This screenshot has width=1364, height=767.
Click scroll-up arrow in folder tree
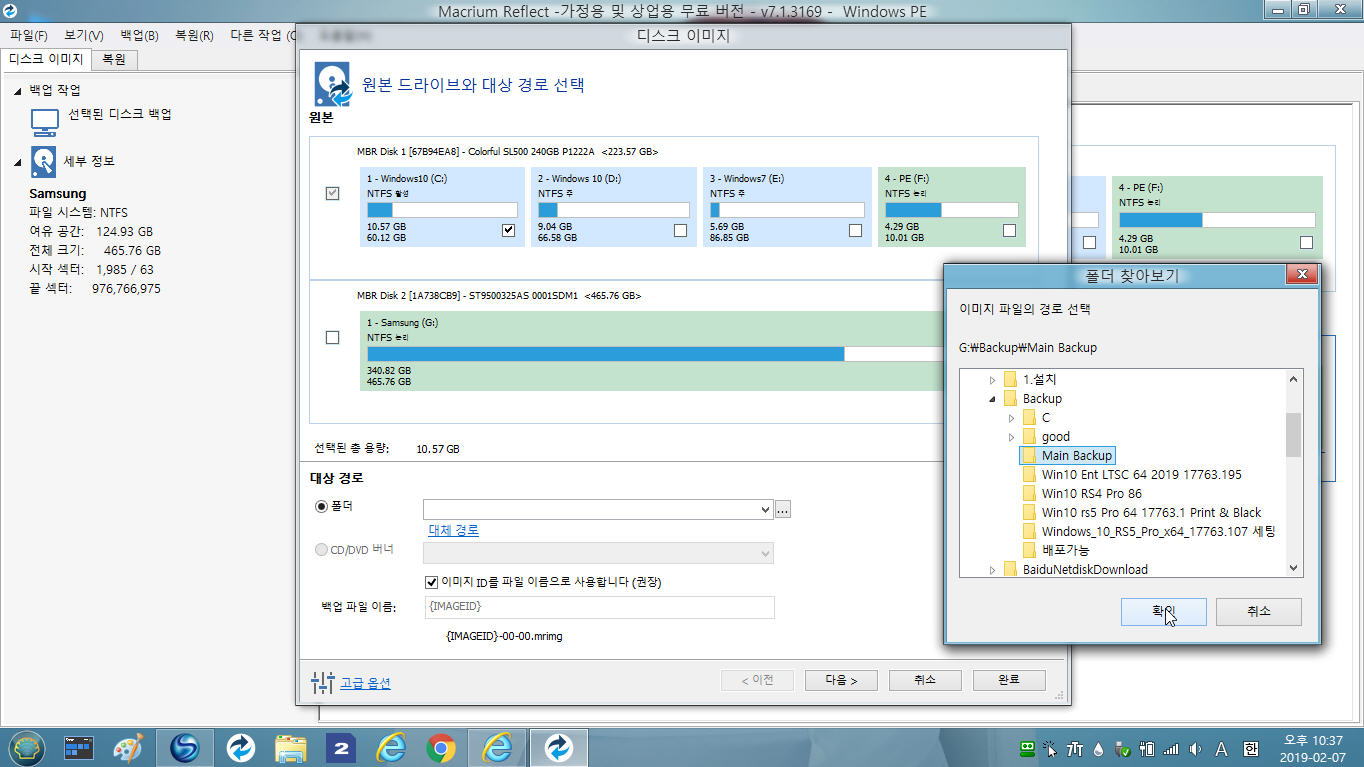(1293, 379)
